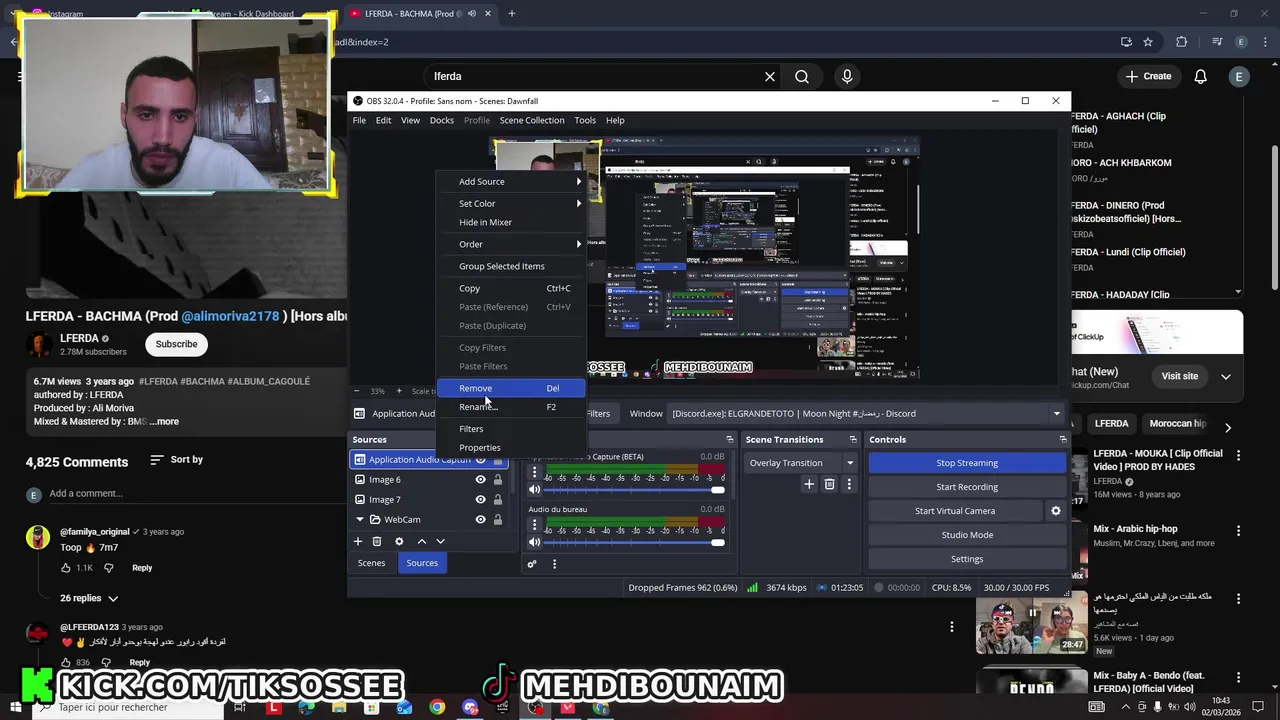The height and width of the screenshot is (720, 1280).
Task: Open transition properties three-dot menu
Action: 849,484
